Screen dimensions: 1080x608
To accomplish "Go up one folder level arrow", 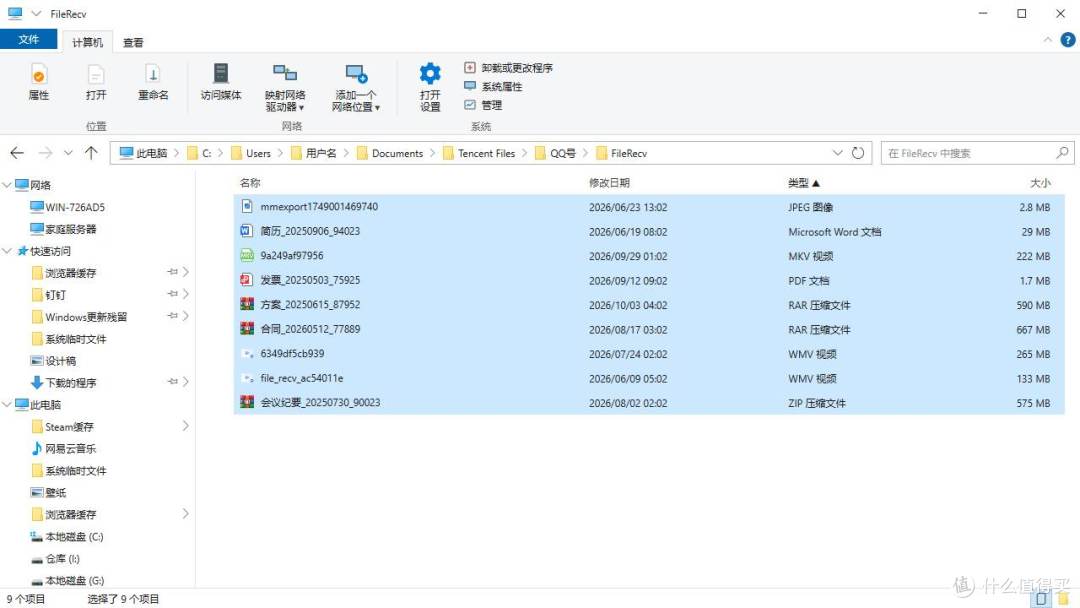I will pyautogui.click(x=91, y=153).
